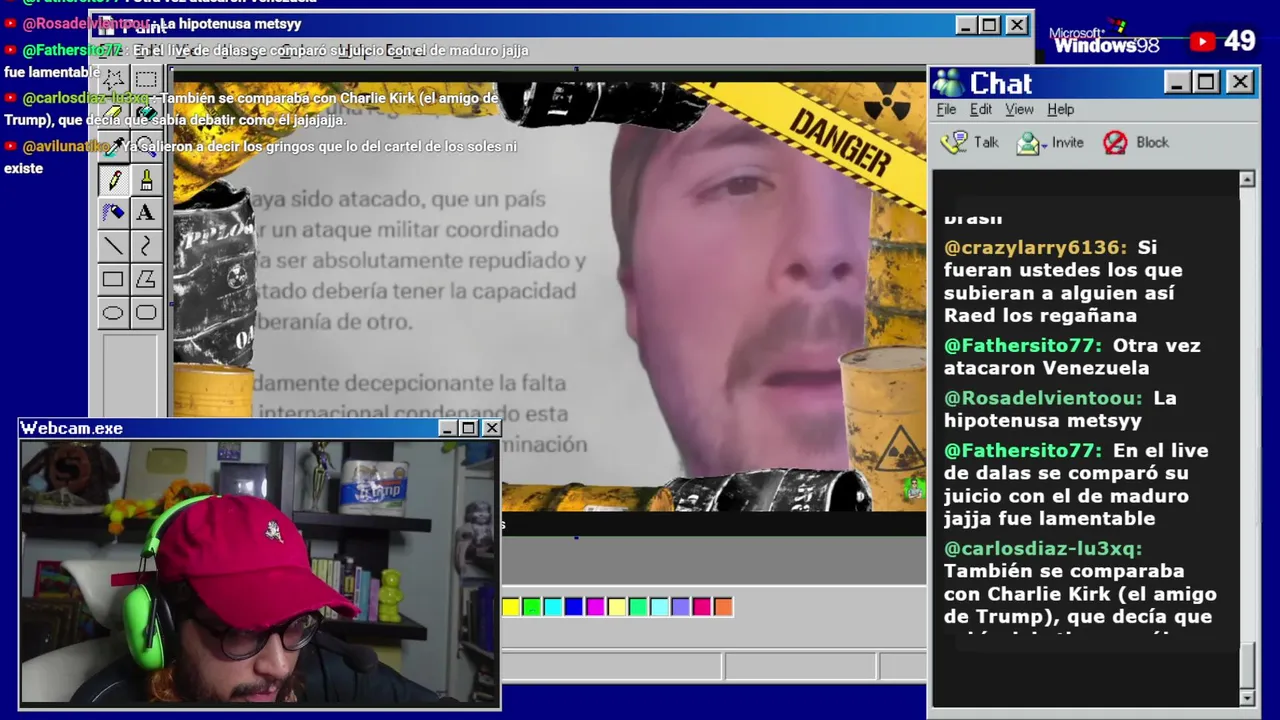
Task: Pick the pale yellow color swatch
Action: click(x=617, y=607)
